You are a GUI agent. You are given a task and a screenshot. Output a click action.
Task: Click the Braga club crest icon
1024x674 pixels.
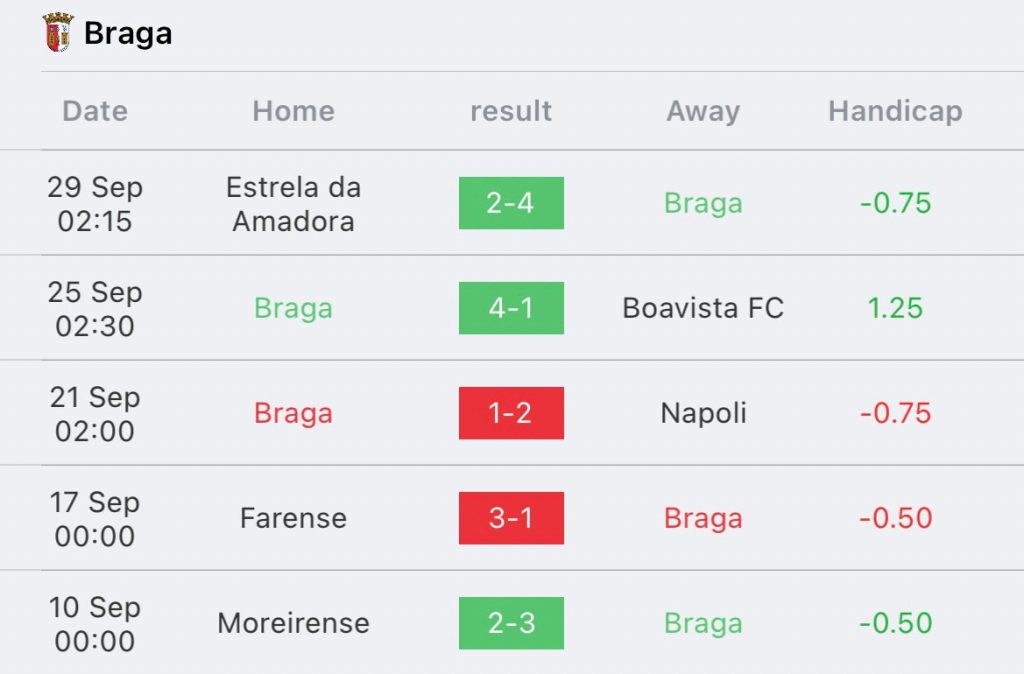click(57, 33)
